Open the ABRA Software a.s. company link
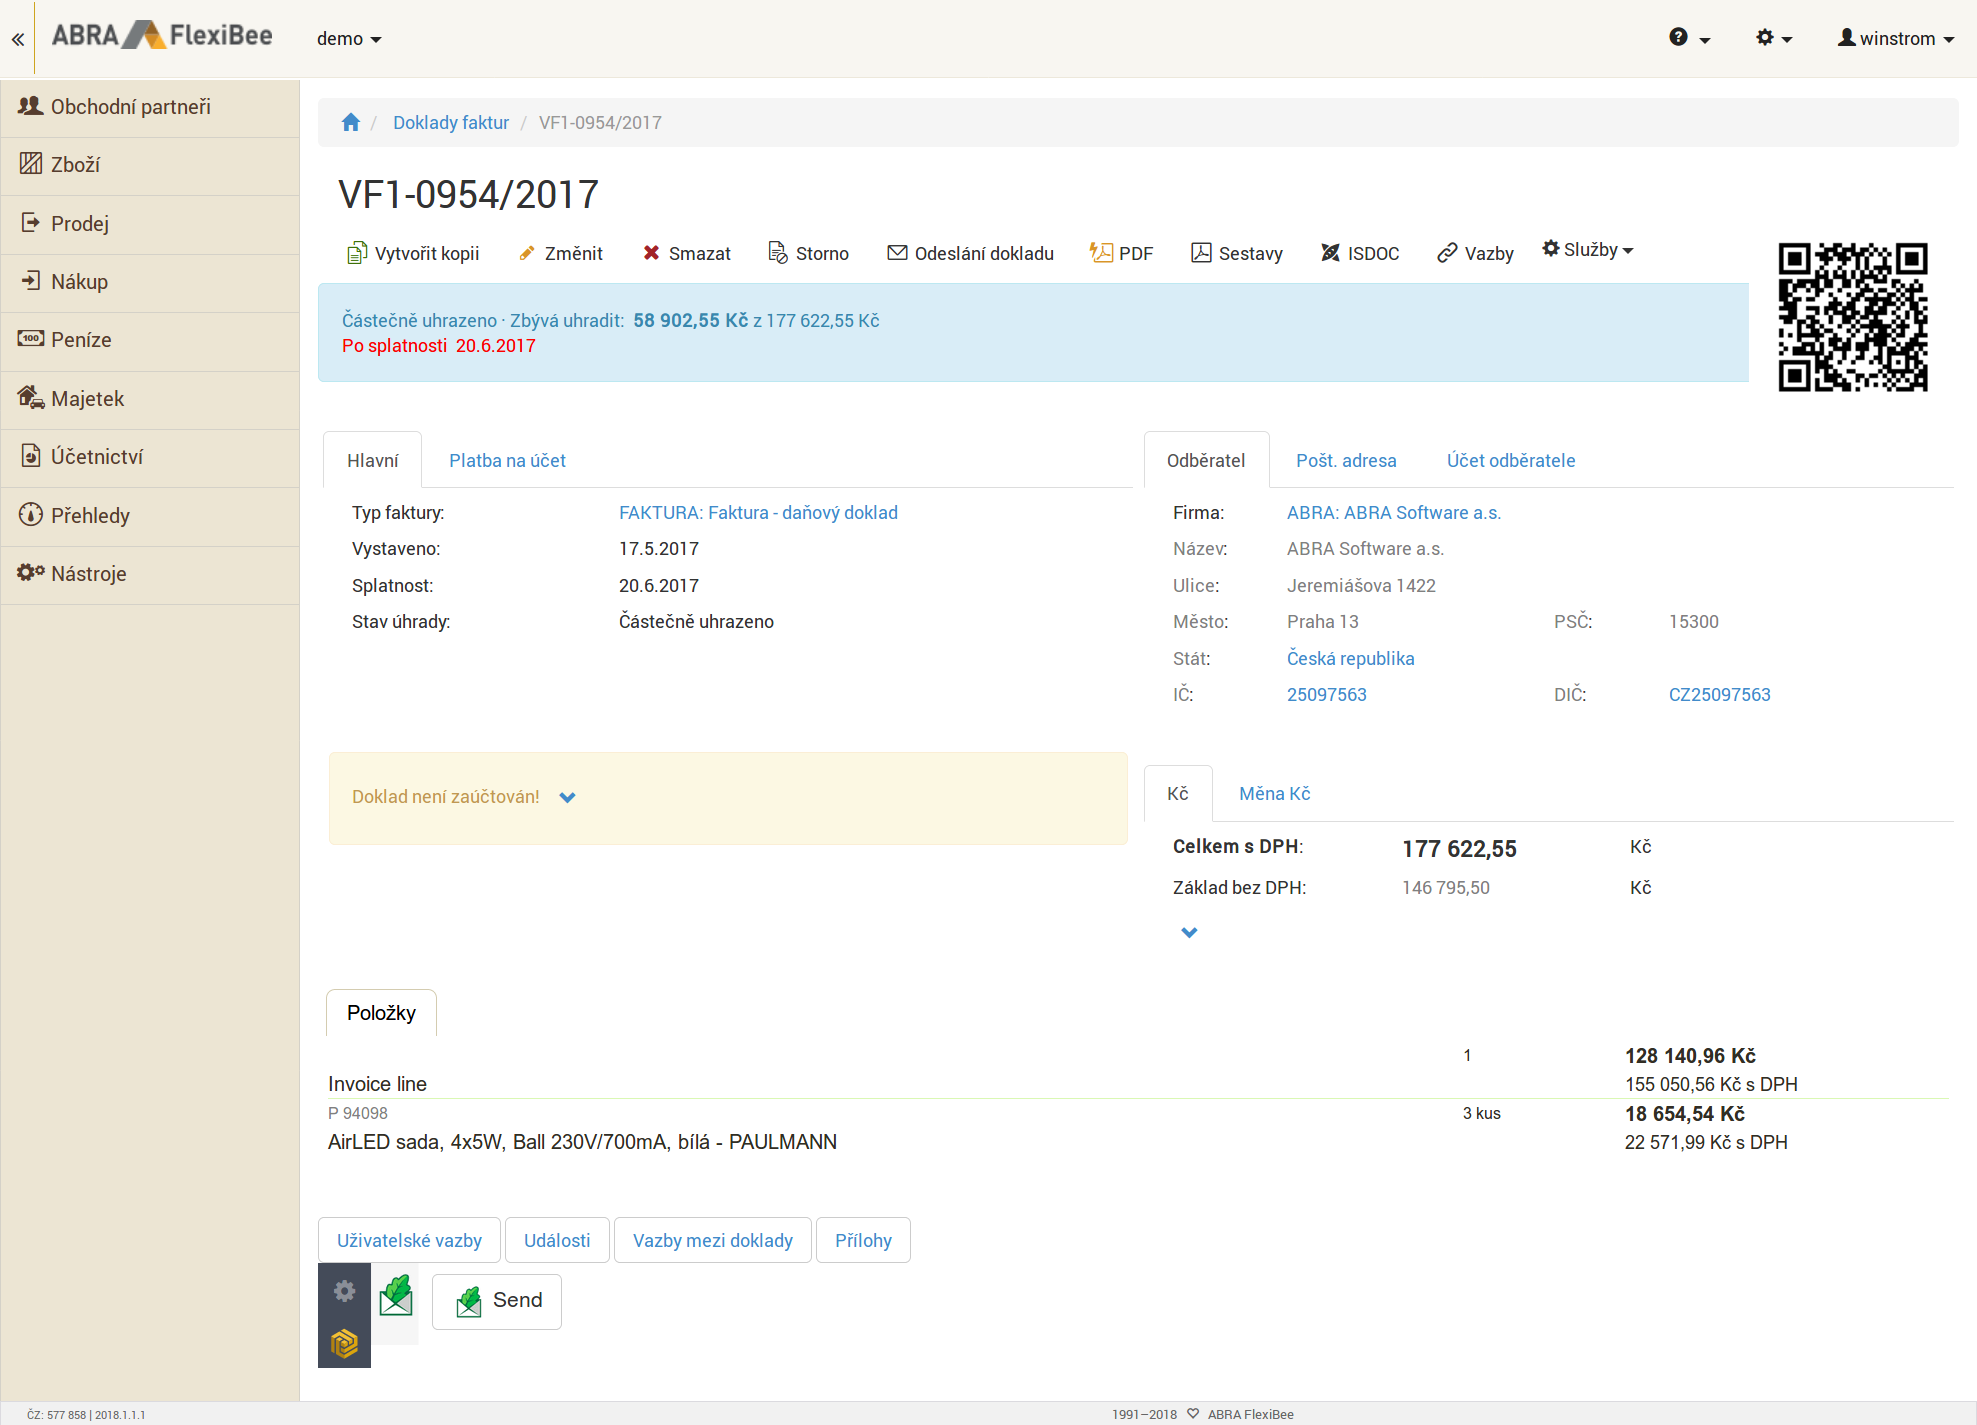Viewport: 1977px width, 1425px height. (1393, 512)
